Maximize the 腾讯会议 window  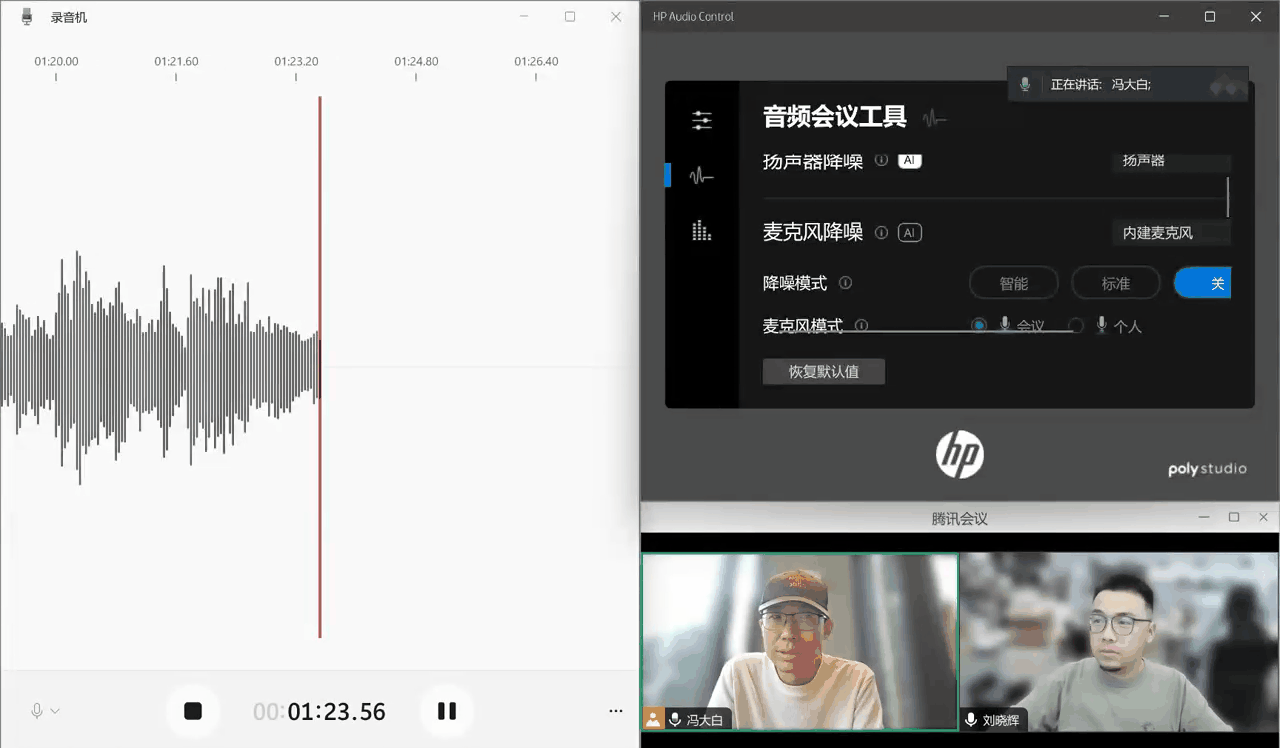[x=1234, y=517]
